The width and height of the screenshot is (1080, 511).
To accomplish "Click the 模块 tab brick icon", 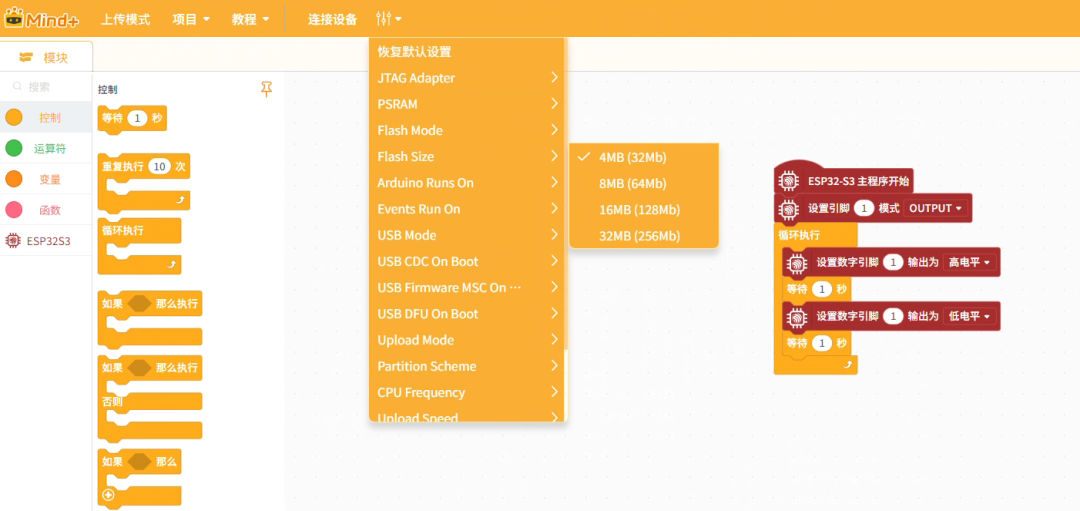I will [27, 58].
